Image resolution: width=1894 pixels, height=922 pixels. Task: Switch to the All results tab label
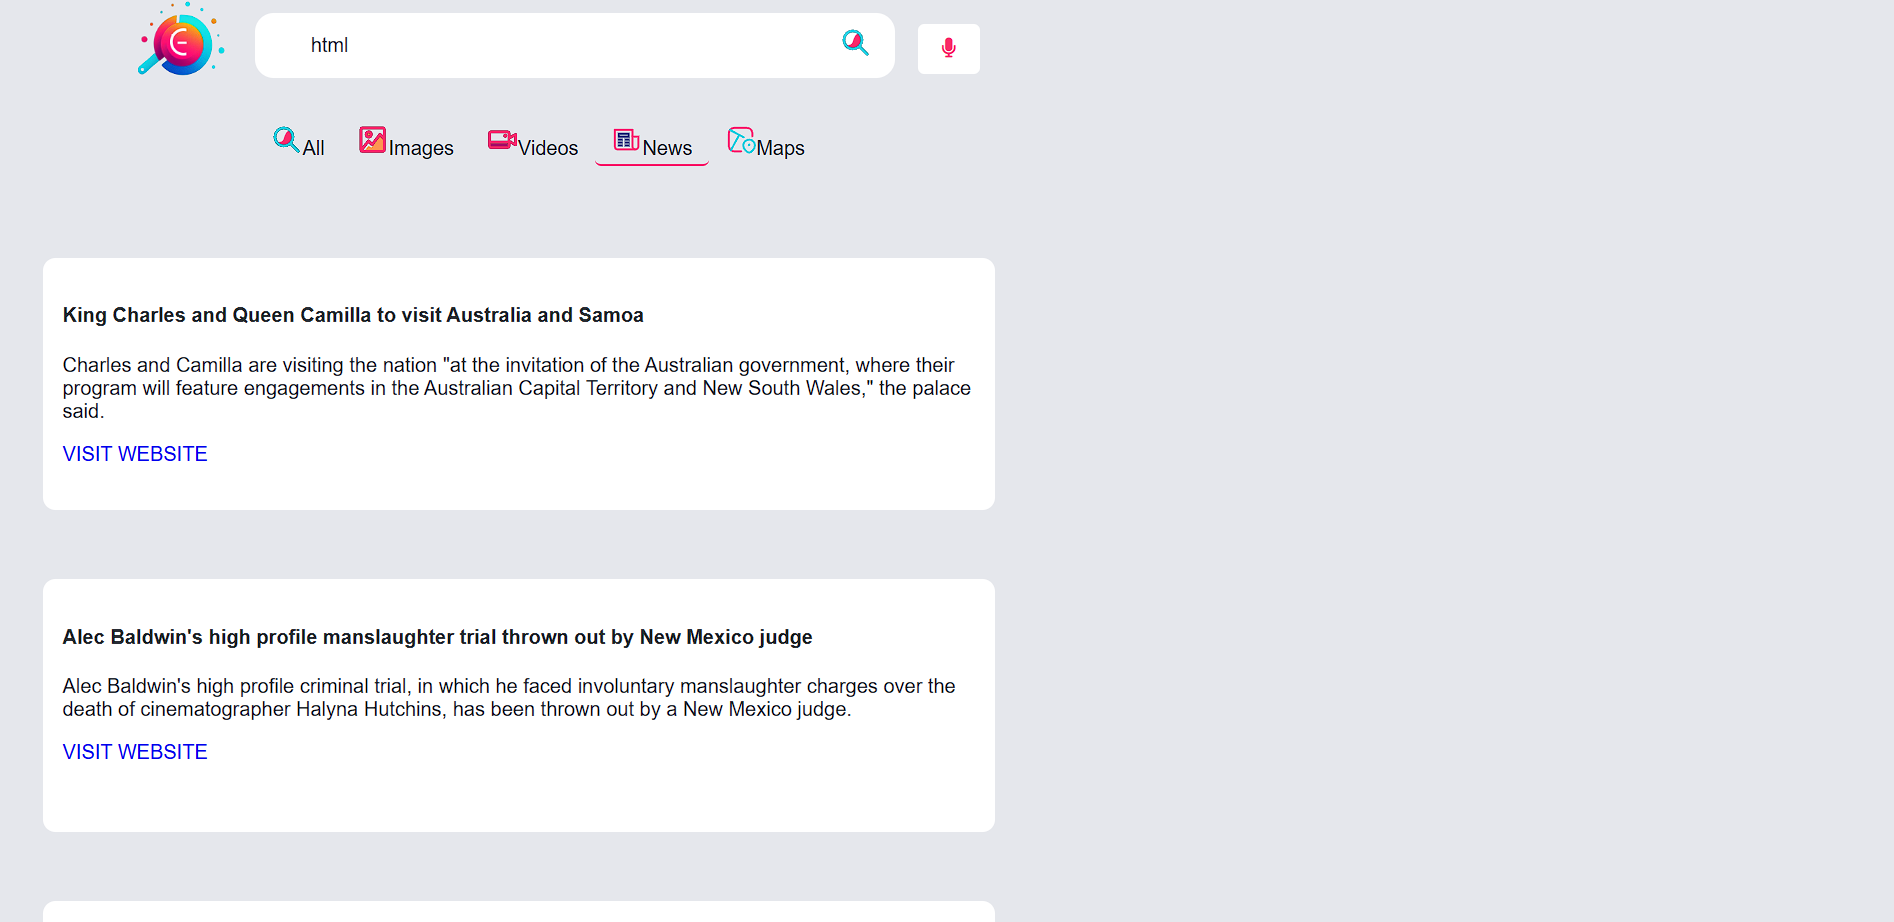pos(314,148)
